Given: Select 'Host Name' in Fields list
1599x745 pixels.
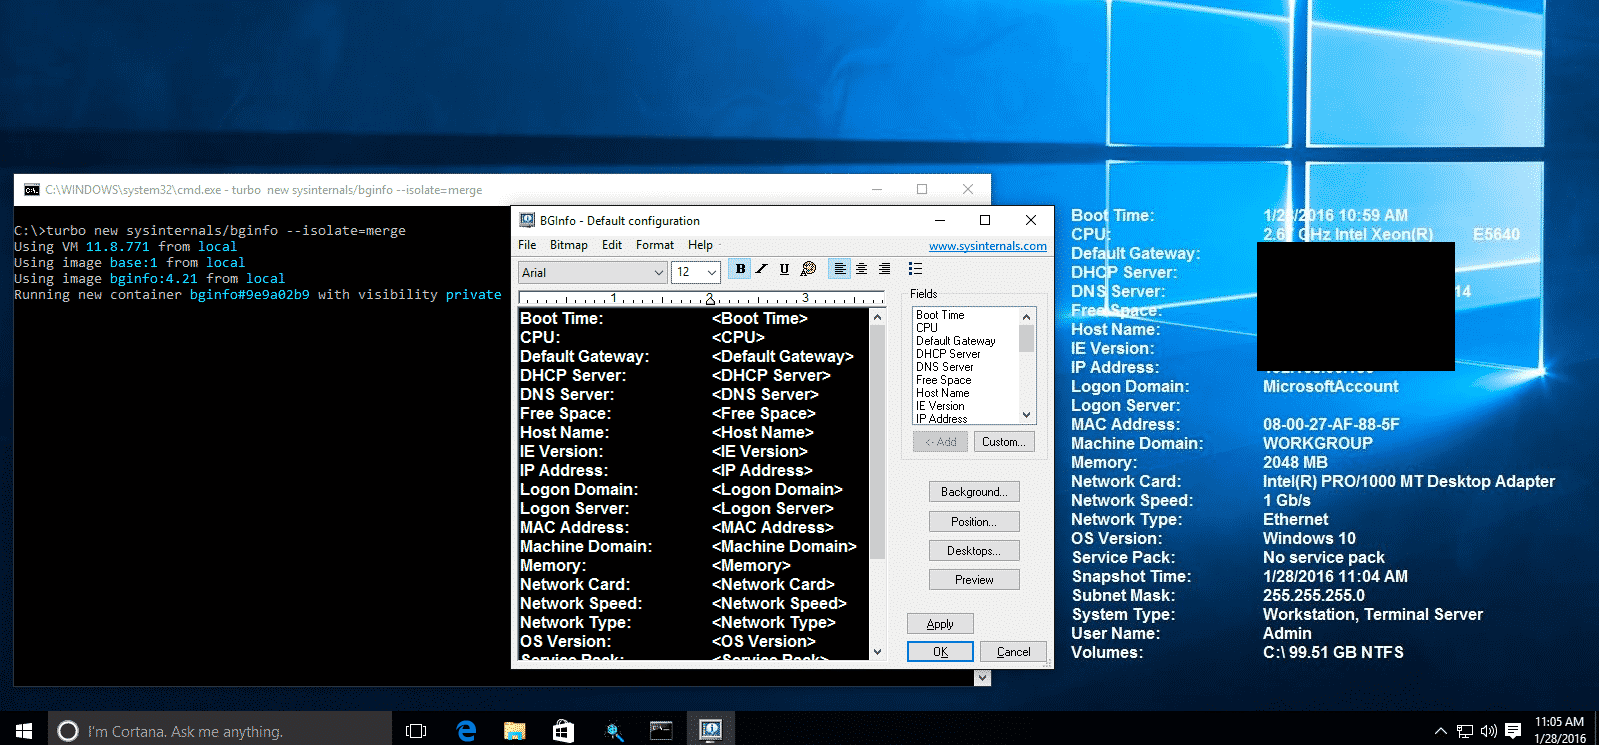Looking at the screenshot, I should pyautogui.click(x=942, y=393).
